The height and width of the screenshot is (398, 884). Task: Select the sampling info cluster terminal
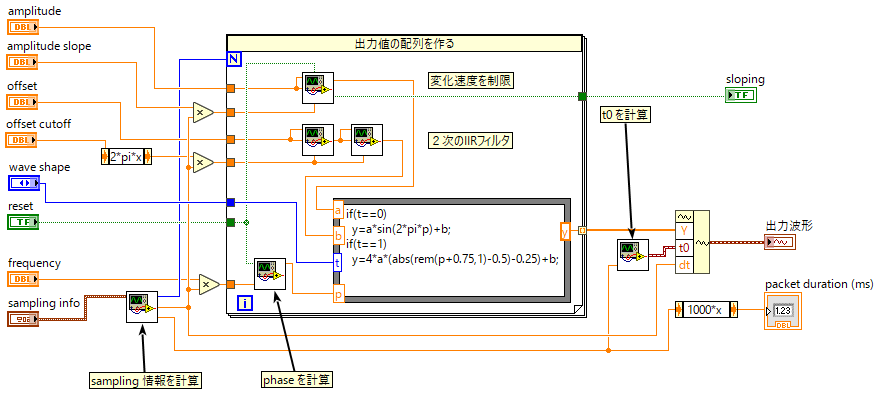(x=23, y=319)
